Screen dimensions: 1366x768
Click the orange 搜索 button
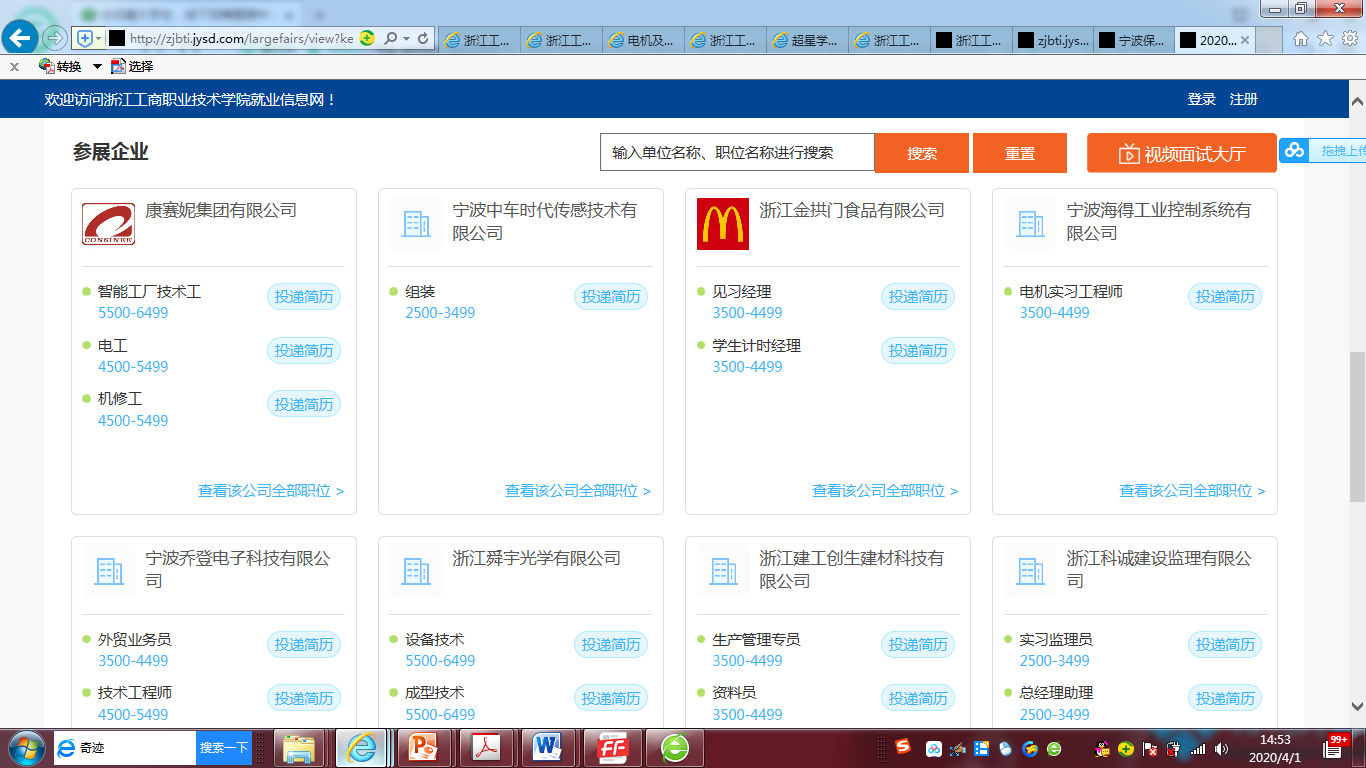(921, 153)
